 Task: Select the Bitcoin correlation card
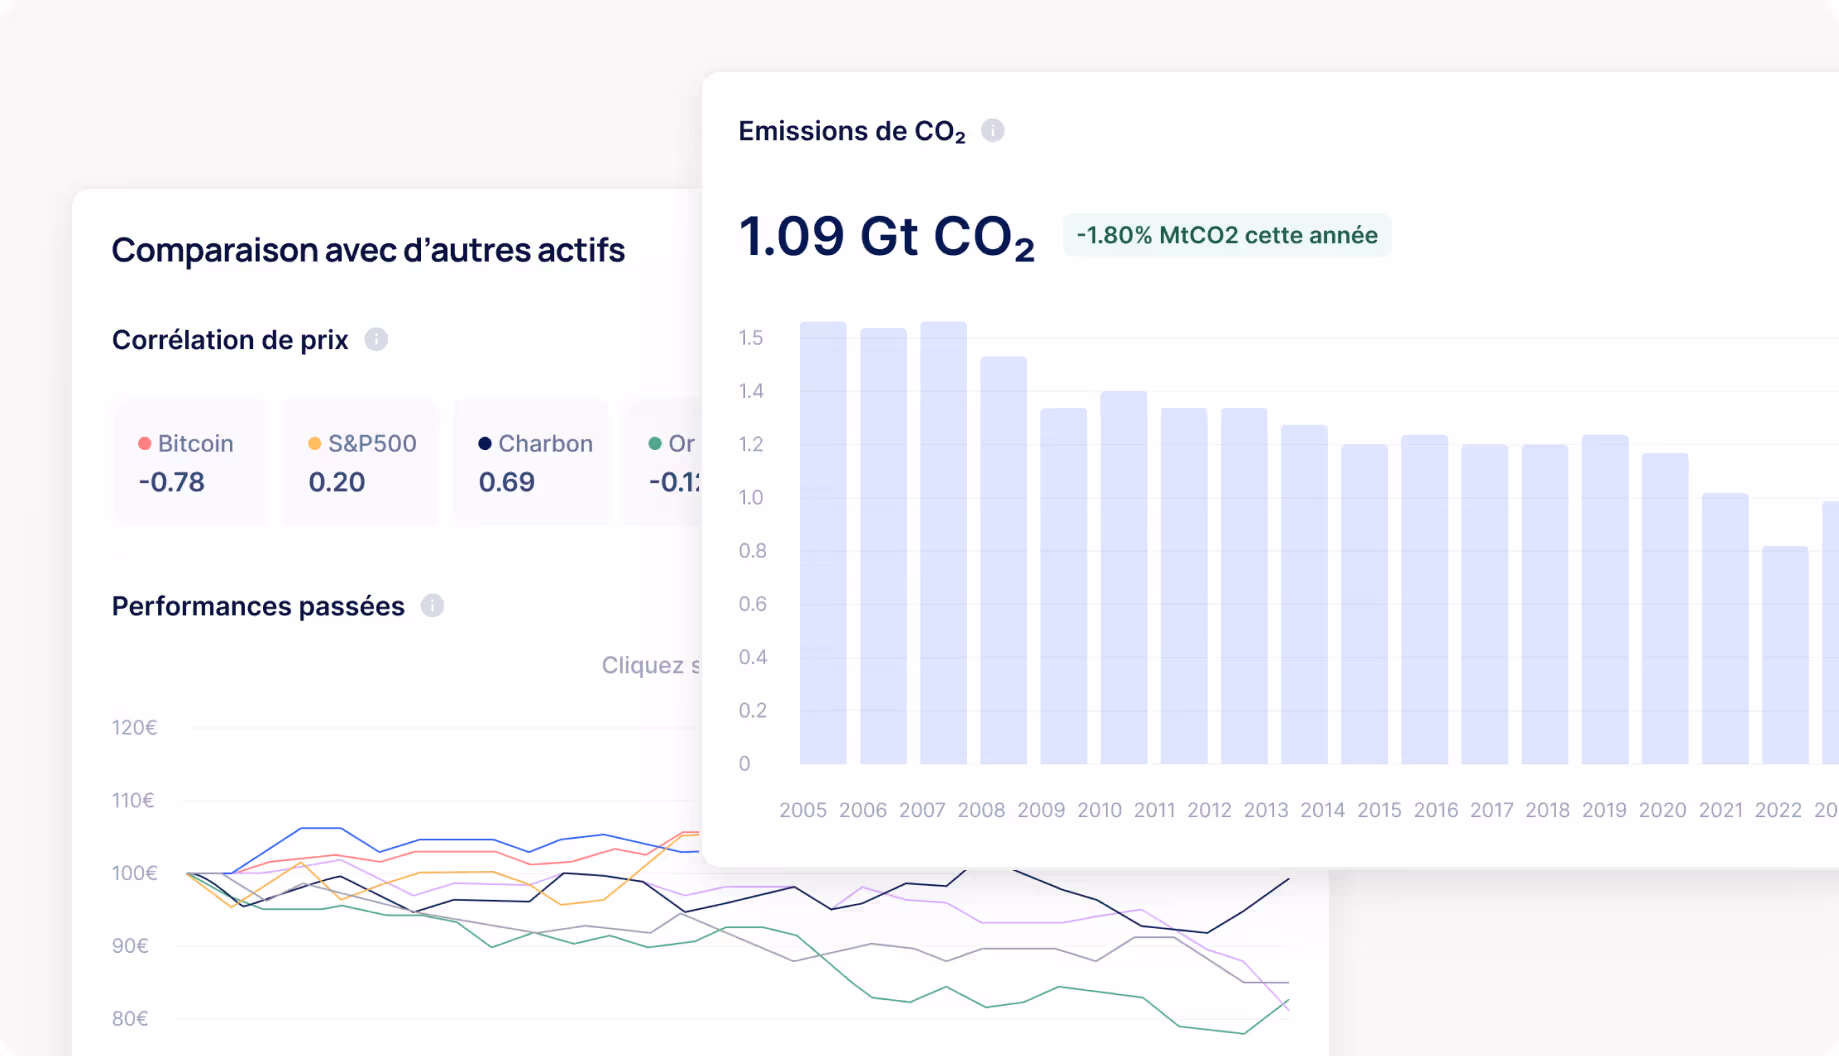[x=190, y=462]
